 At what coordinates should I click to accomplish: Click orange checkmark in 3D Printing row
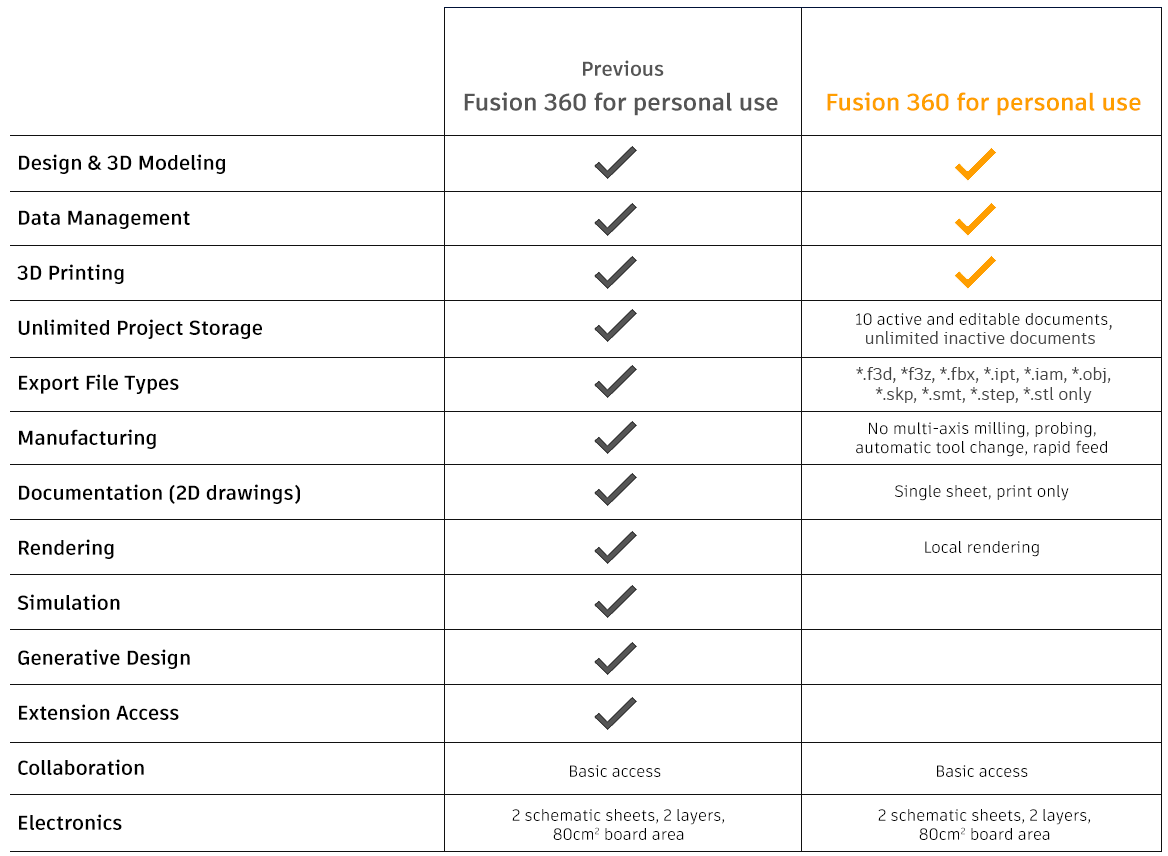pyautogui.click(x=975, y=273)
